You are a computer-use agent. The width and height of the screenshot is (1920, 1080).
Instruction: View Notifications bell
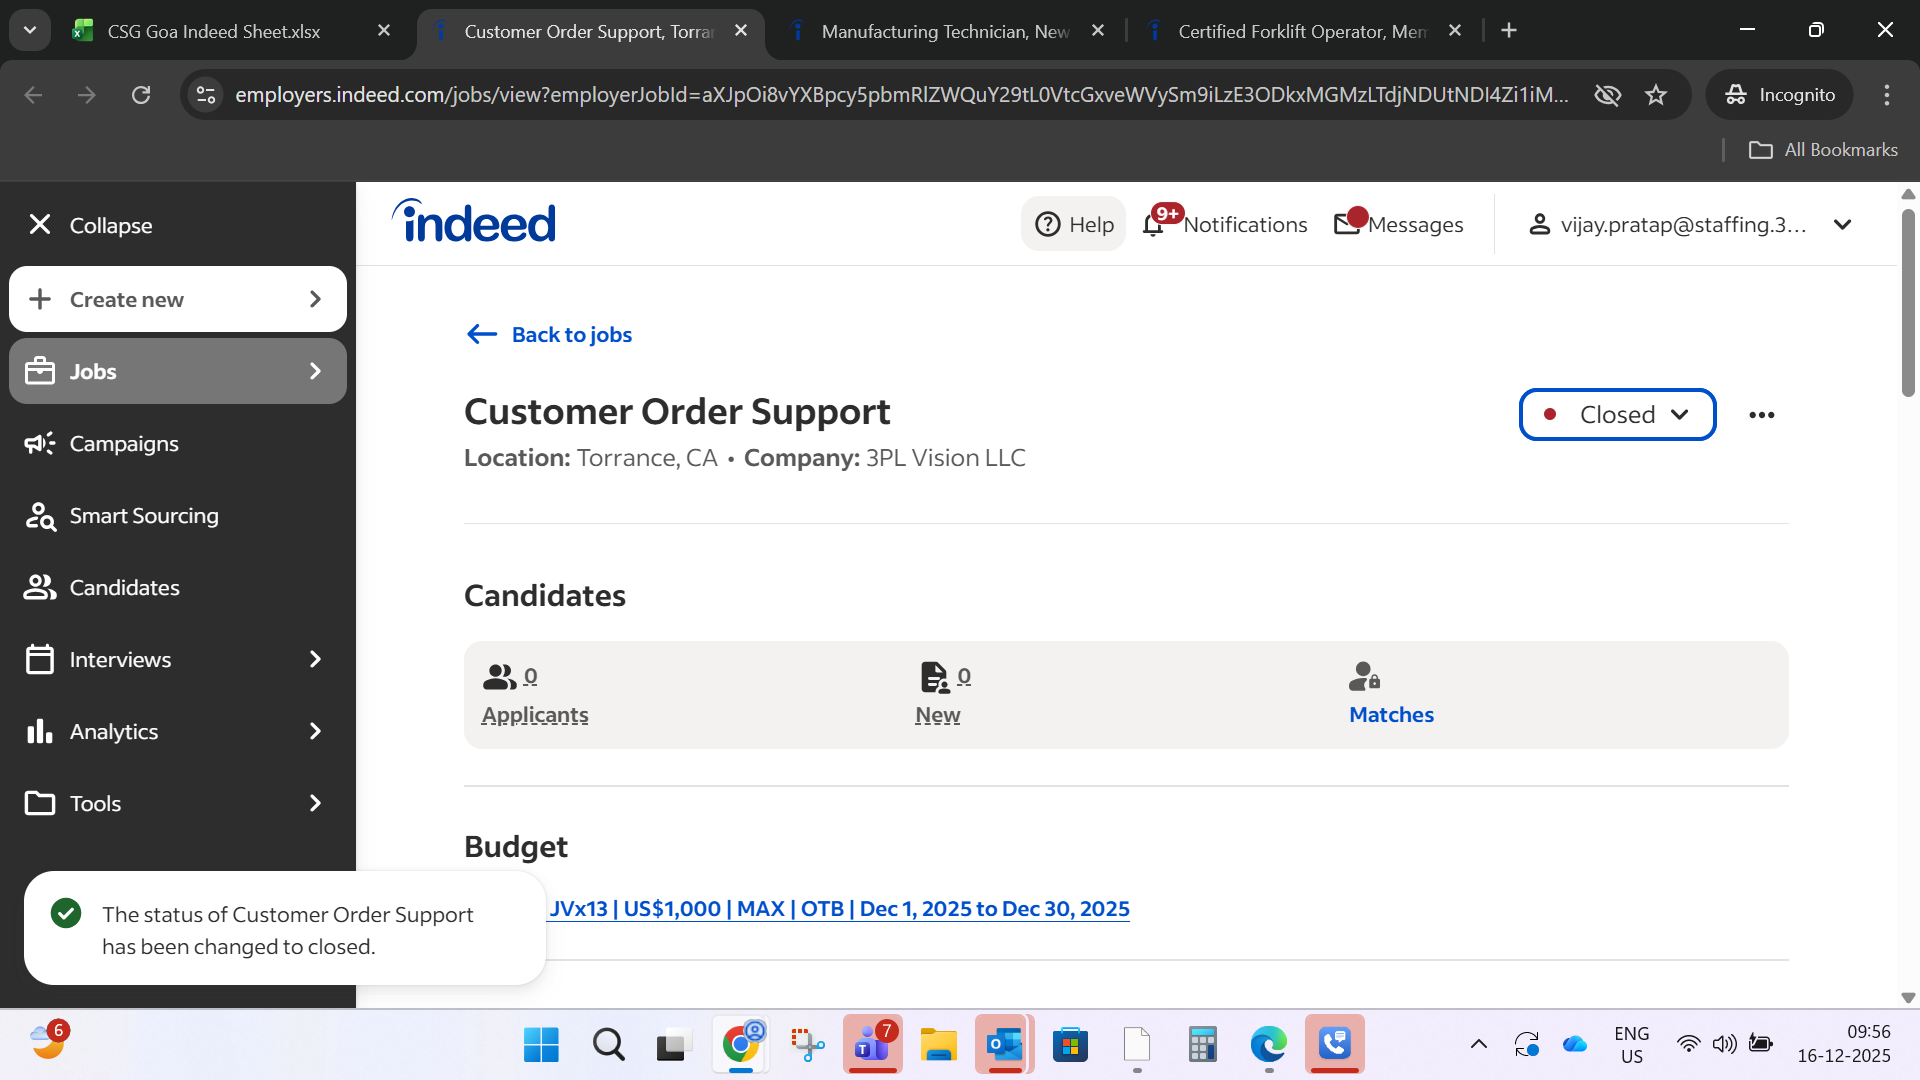[1226, 224]
